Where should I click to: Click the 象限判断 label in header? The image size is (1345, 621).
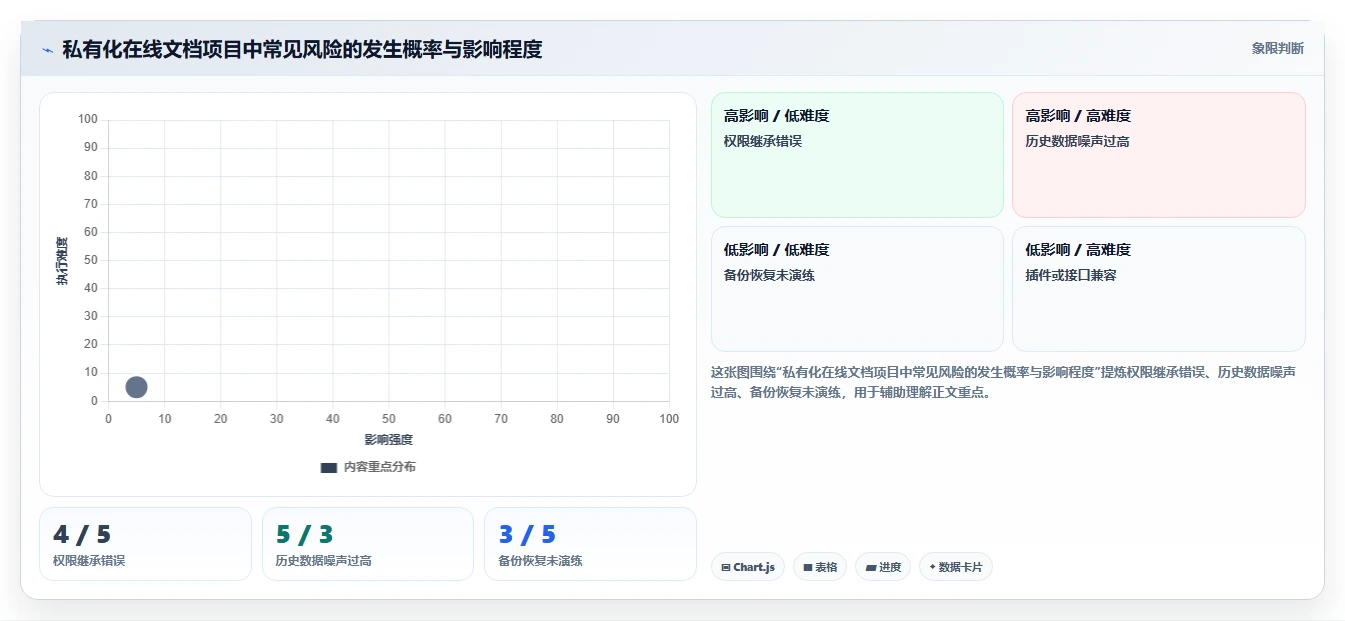tap(1277, 48)
